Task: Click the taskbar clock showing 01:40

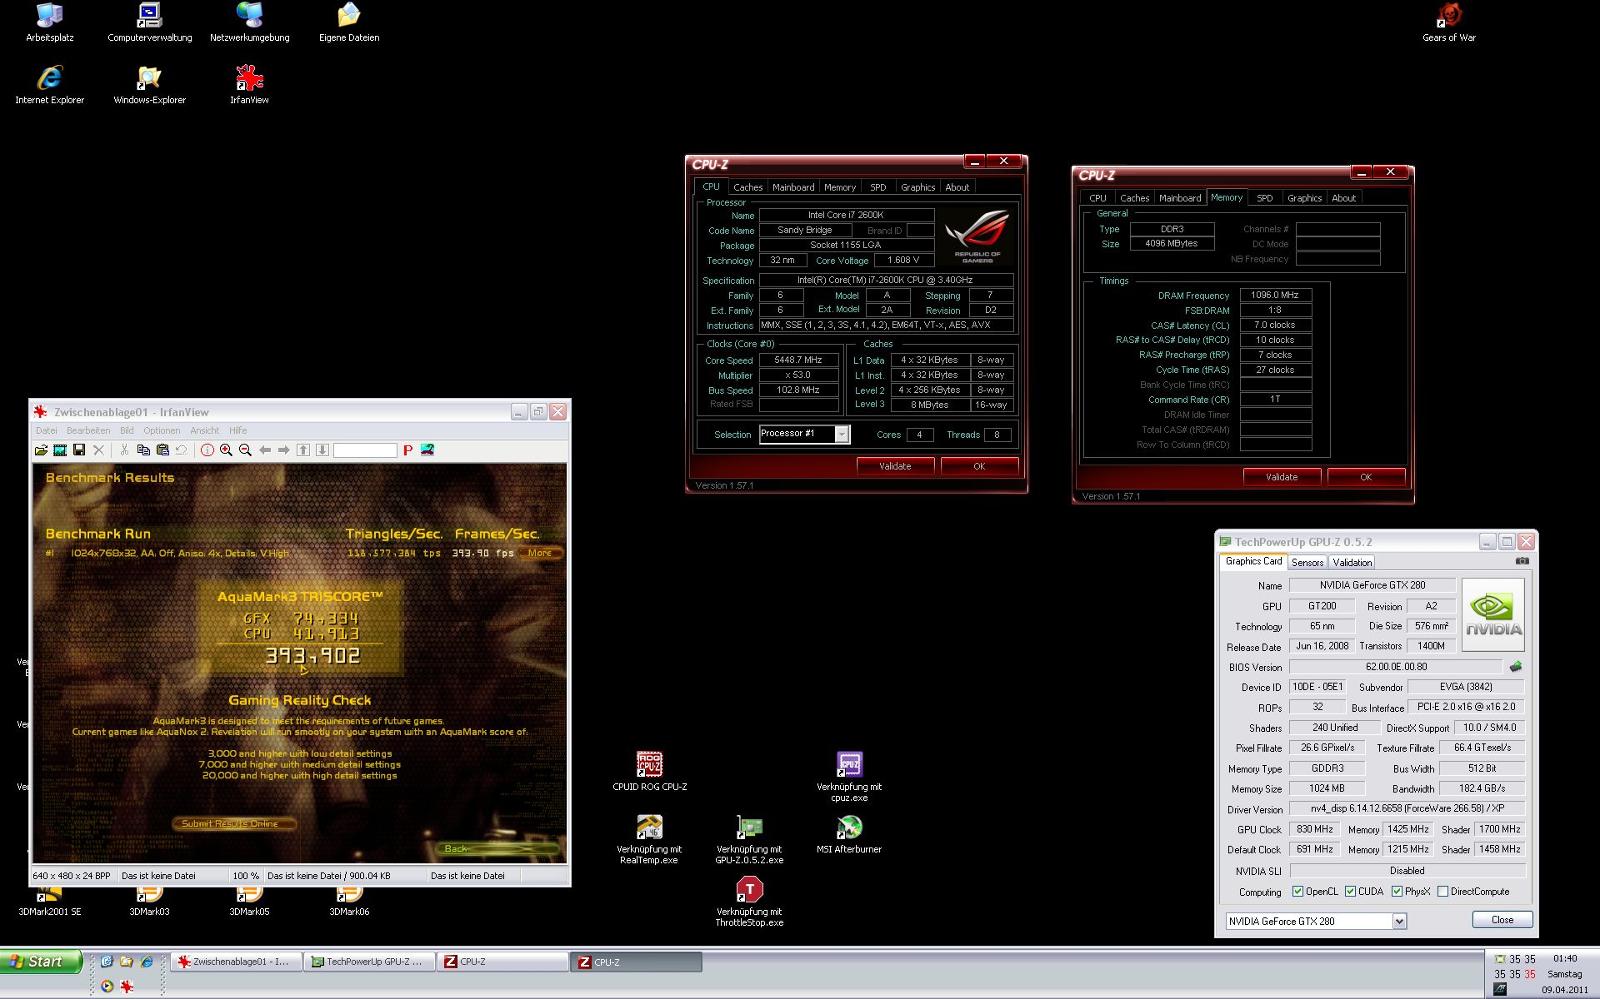Action: 1565,958
